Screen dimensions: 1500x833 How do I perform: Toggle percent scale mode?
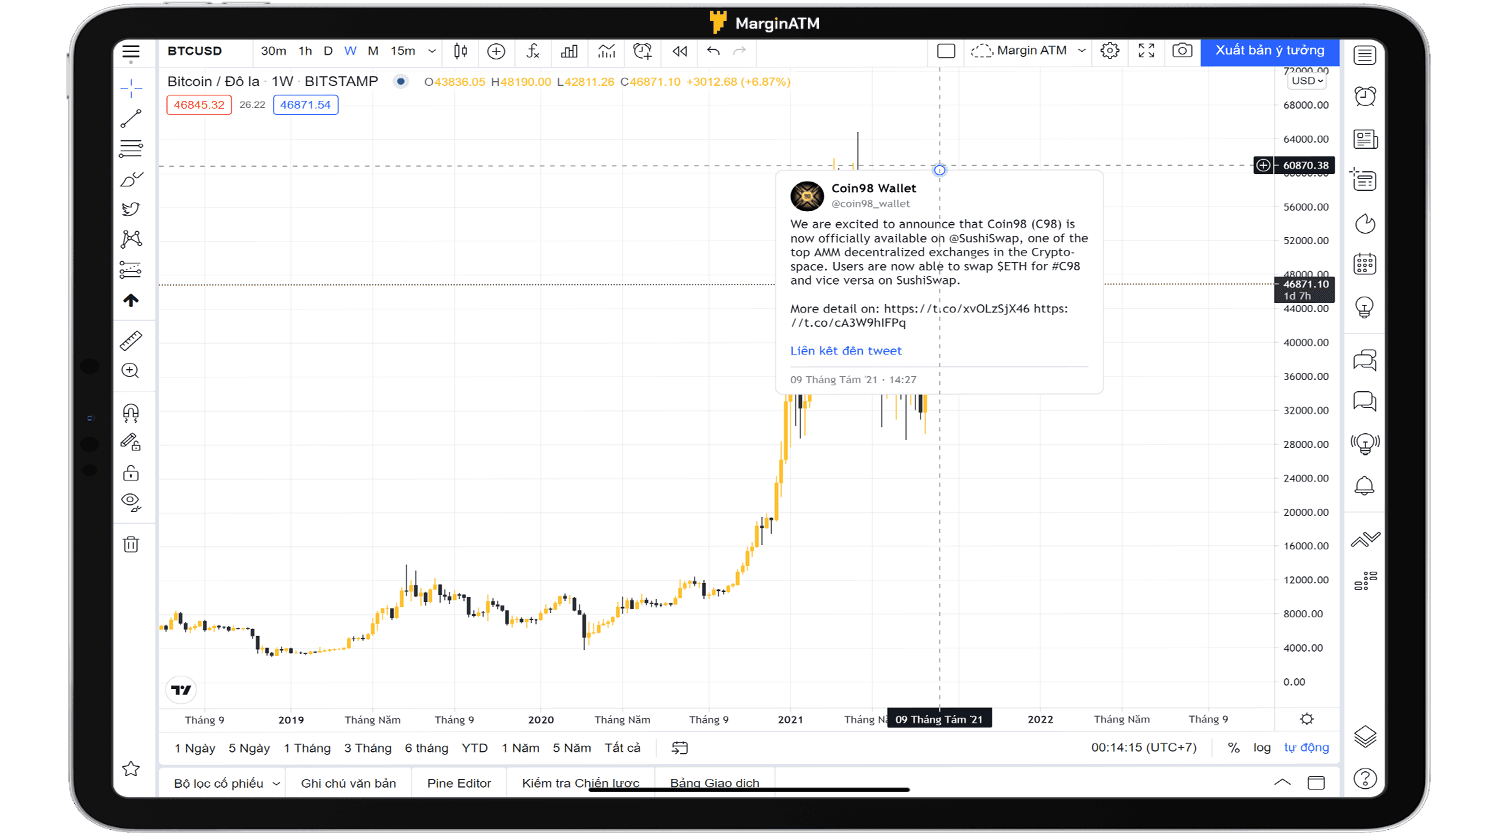[x=1234, y=748]
